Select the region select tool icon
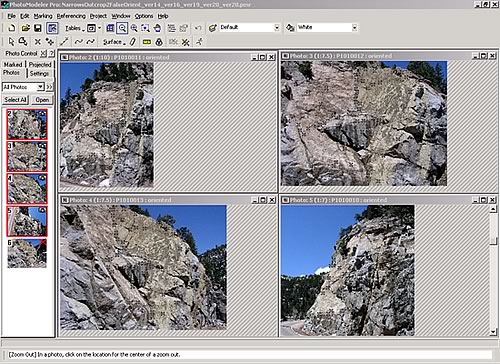Screen dimensions: 500x364 [x=23, y=42]
